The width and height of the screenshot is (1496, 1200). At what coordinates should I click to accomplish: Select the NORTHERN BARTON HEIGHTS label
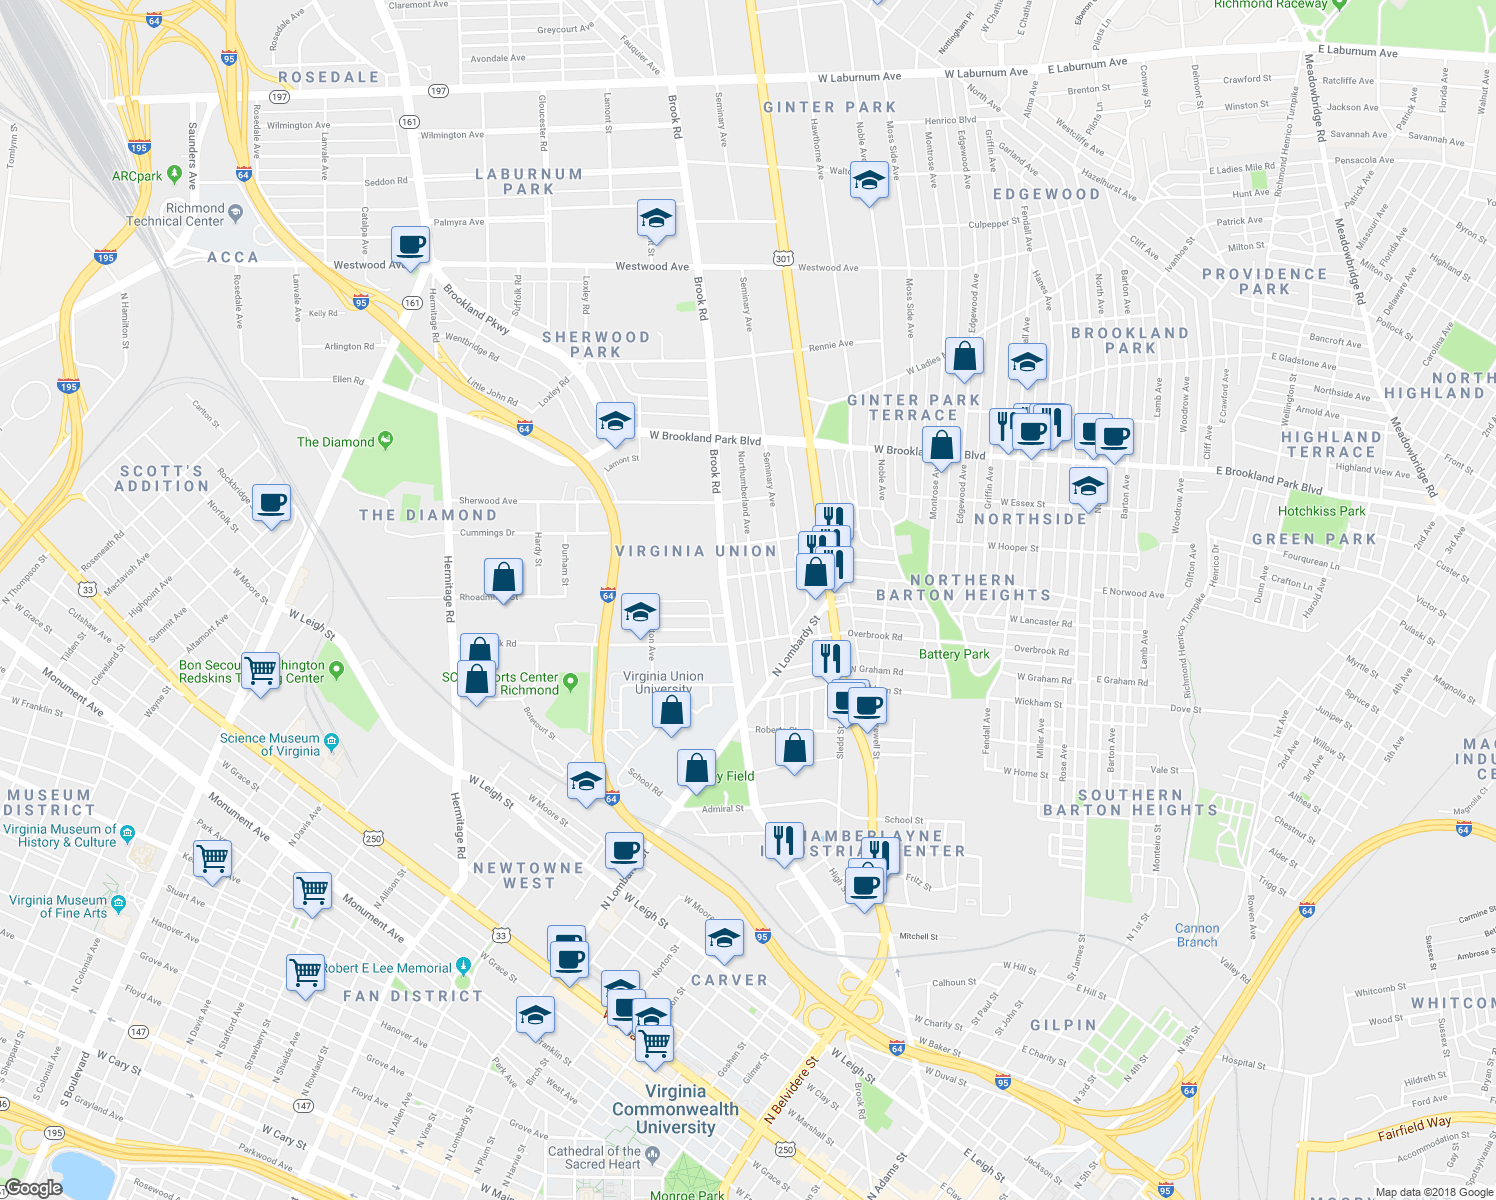(x=964, y=587)
